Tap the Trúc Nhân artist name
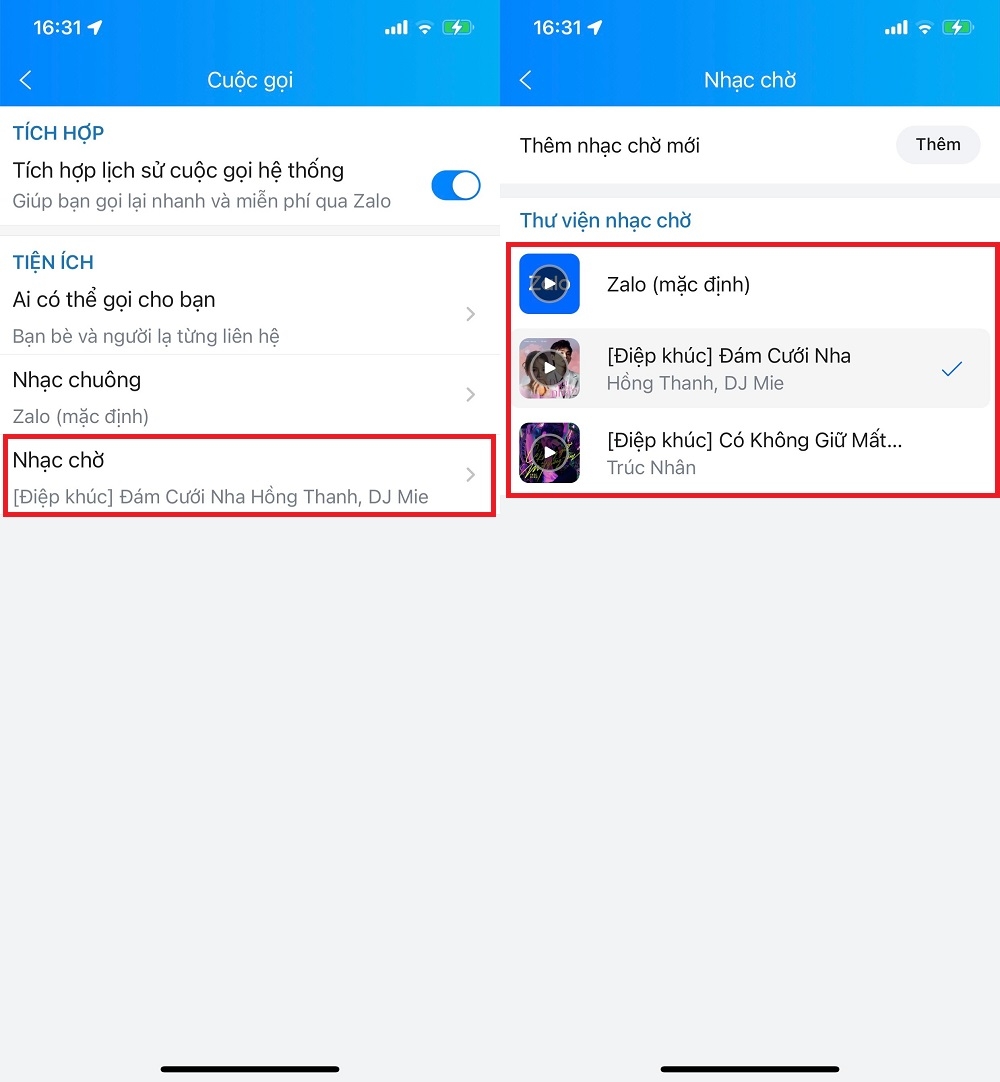The height and width of the screenshot is (1082, 1000). [x=651, y=467]
